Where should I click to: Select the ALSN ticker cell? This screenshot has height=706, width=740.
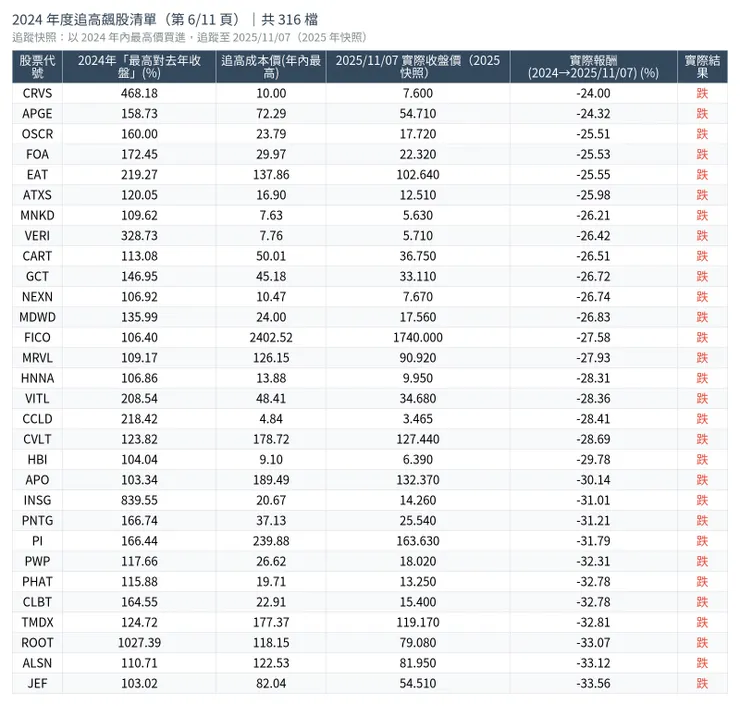click(37, 663)
